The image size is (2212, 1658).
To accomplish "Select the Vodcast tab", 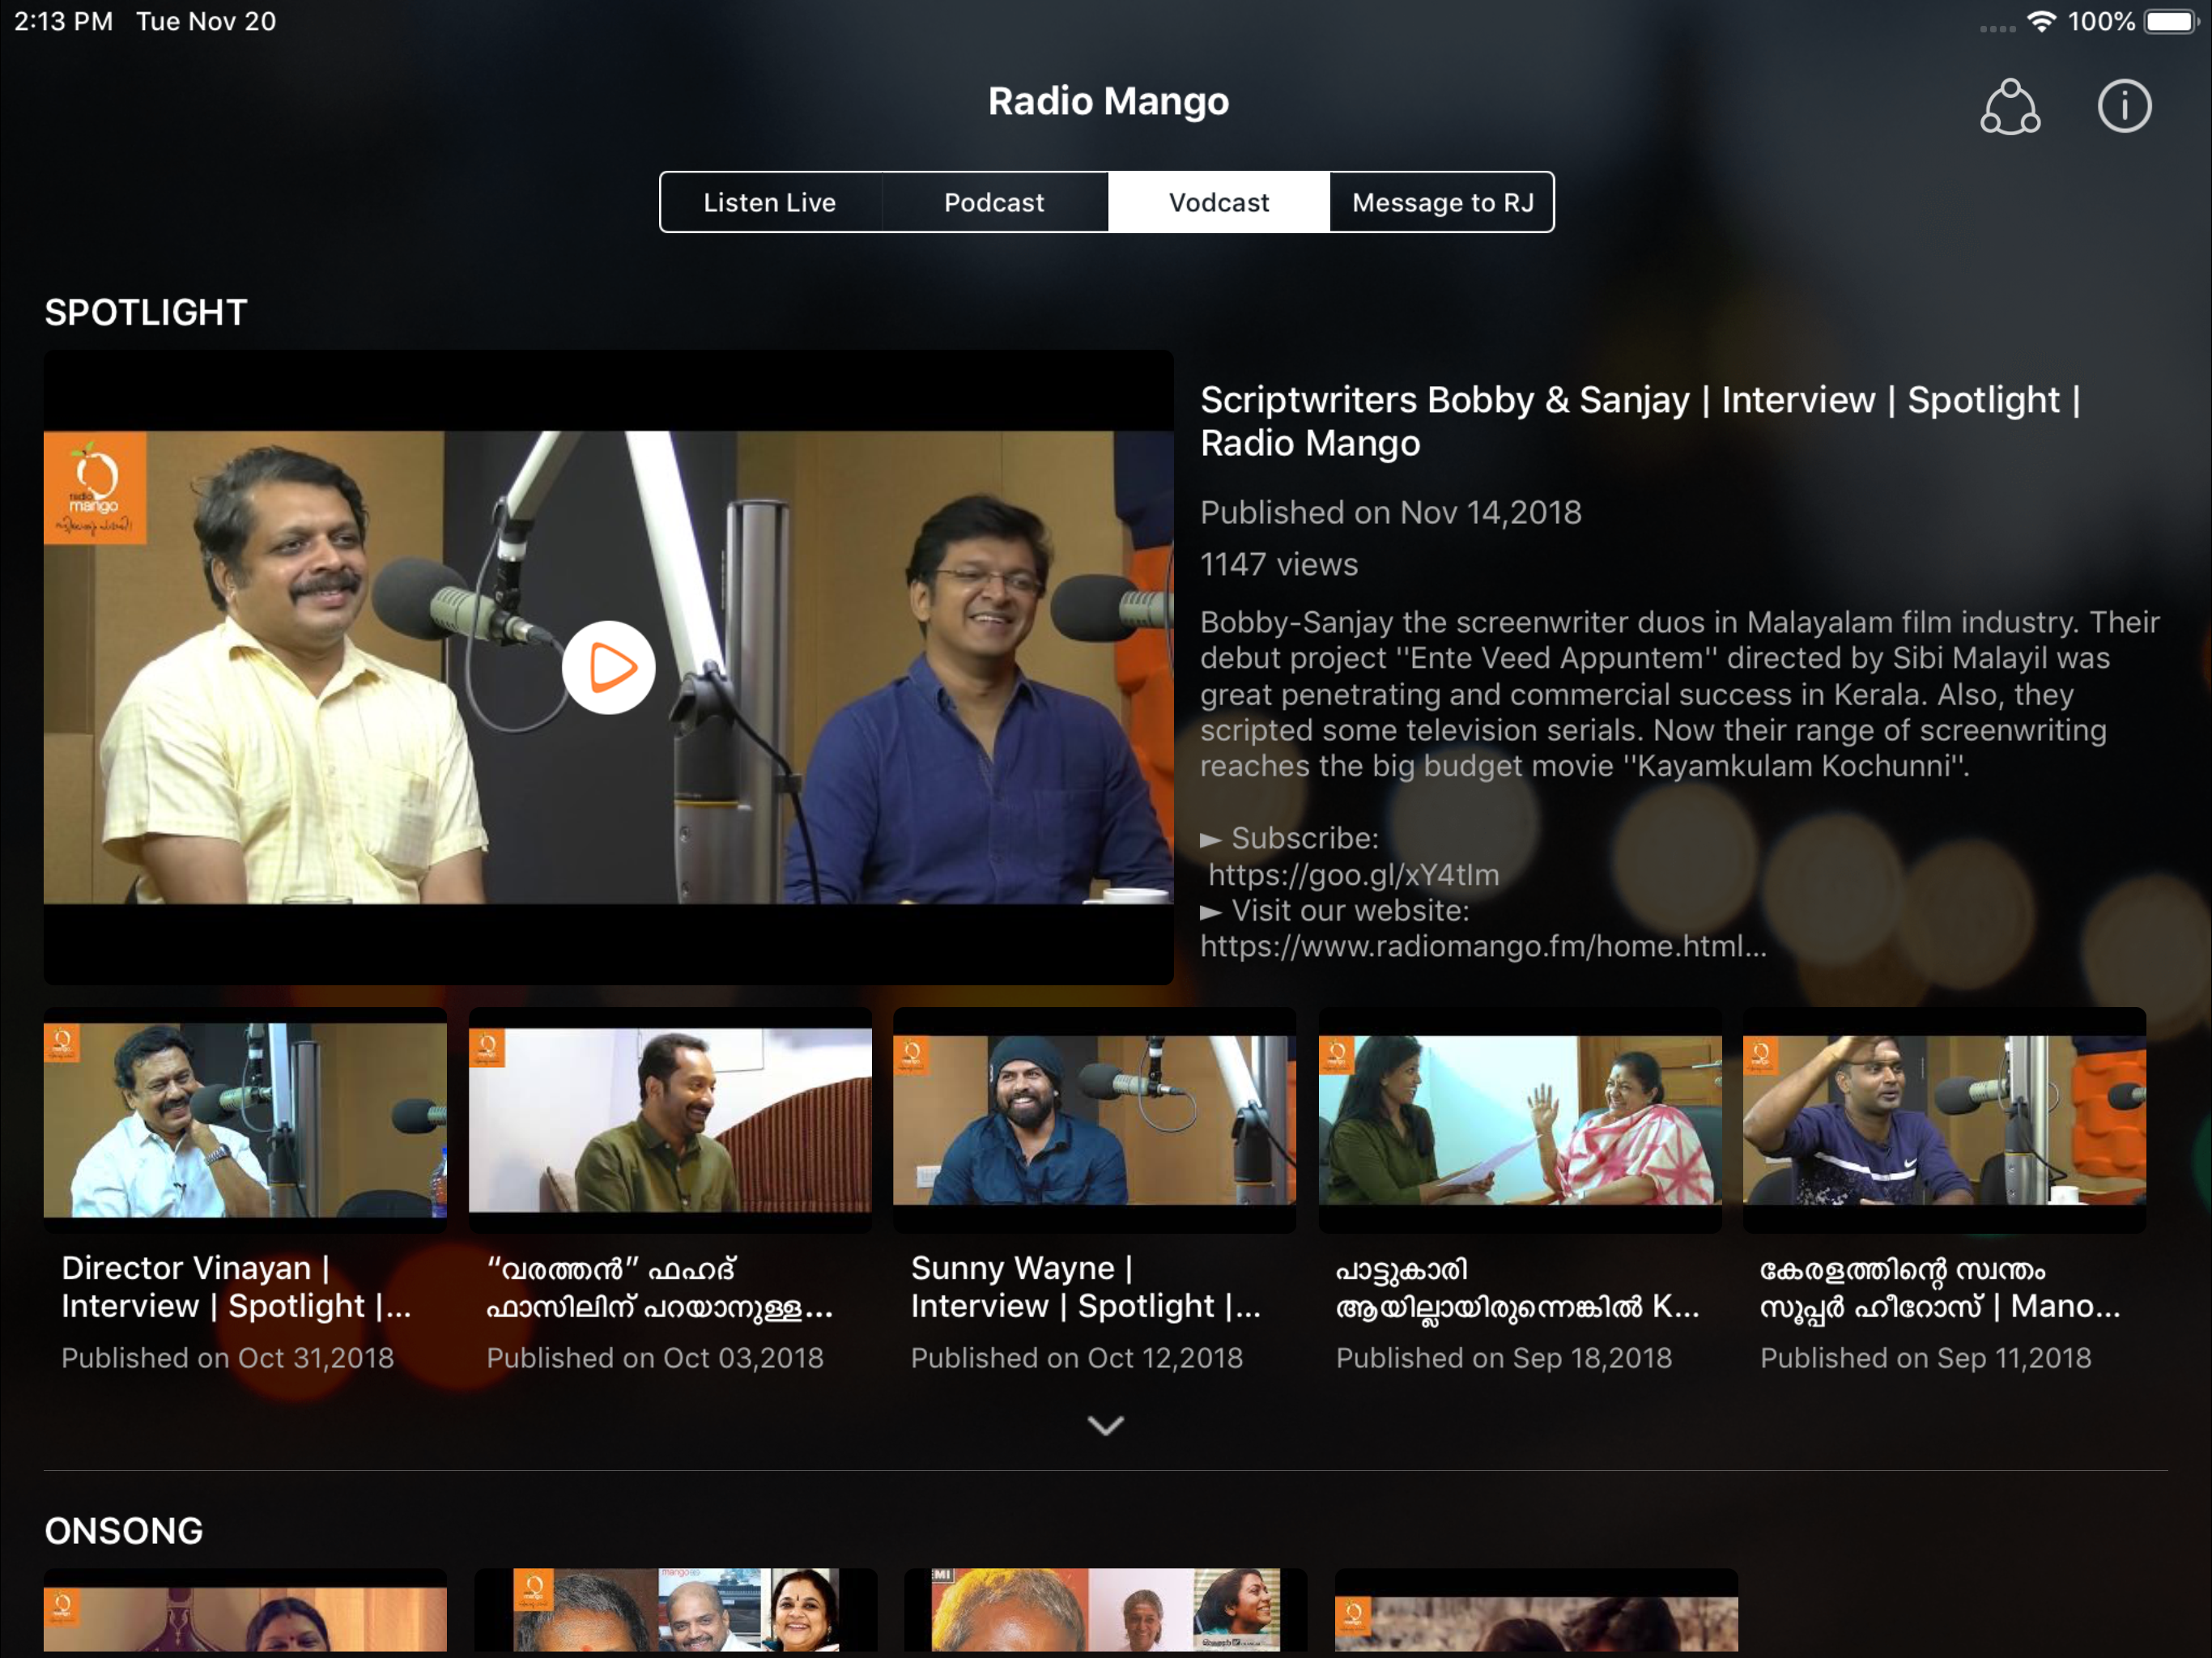I will point(1218,202).
